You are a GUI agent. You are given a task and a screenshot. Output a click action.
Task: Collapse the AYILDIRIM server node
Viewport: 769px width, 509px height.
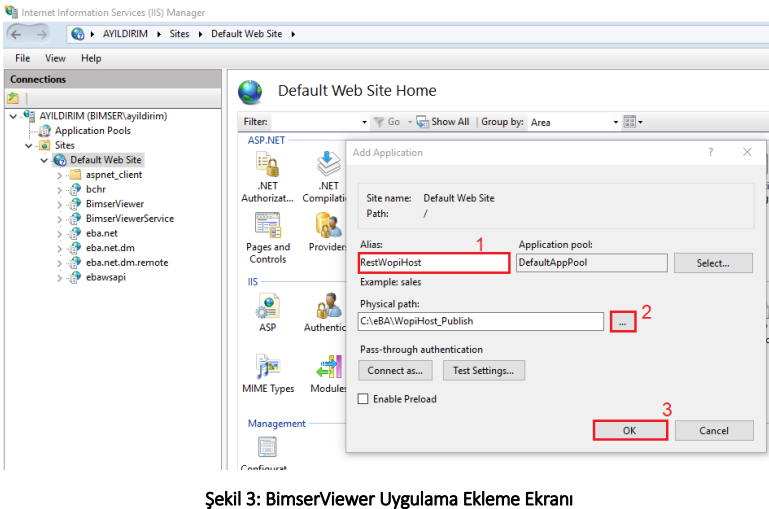point(14,116)
